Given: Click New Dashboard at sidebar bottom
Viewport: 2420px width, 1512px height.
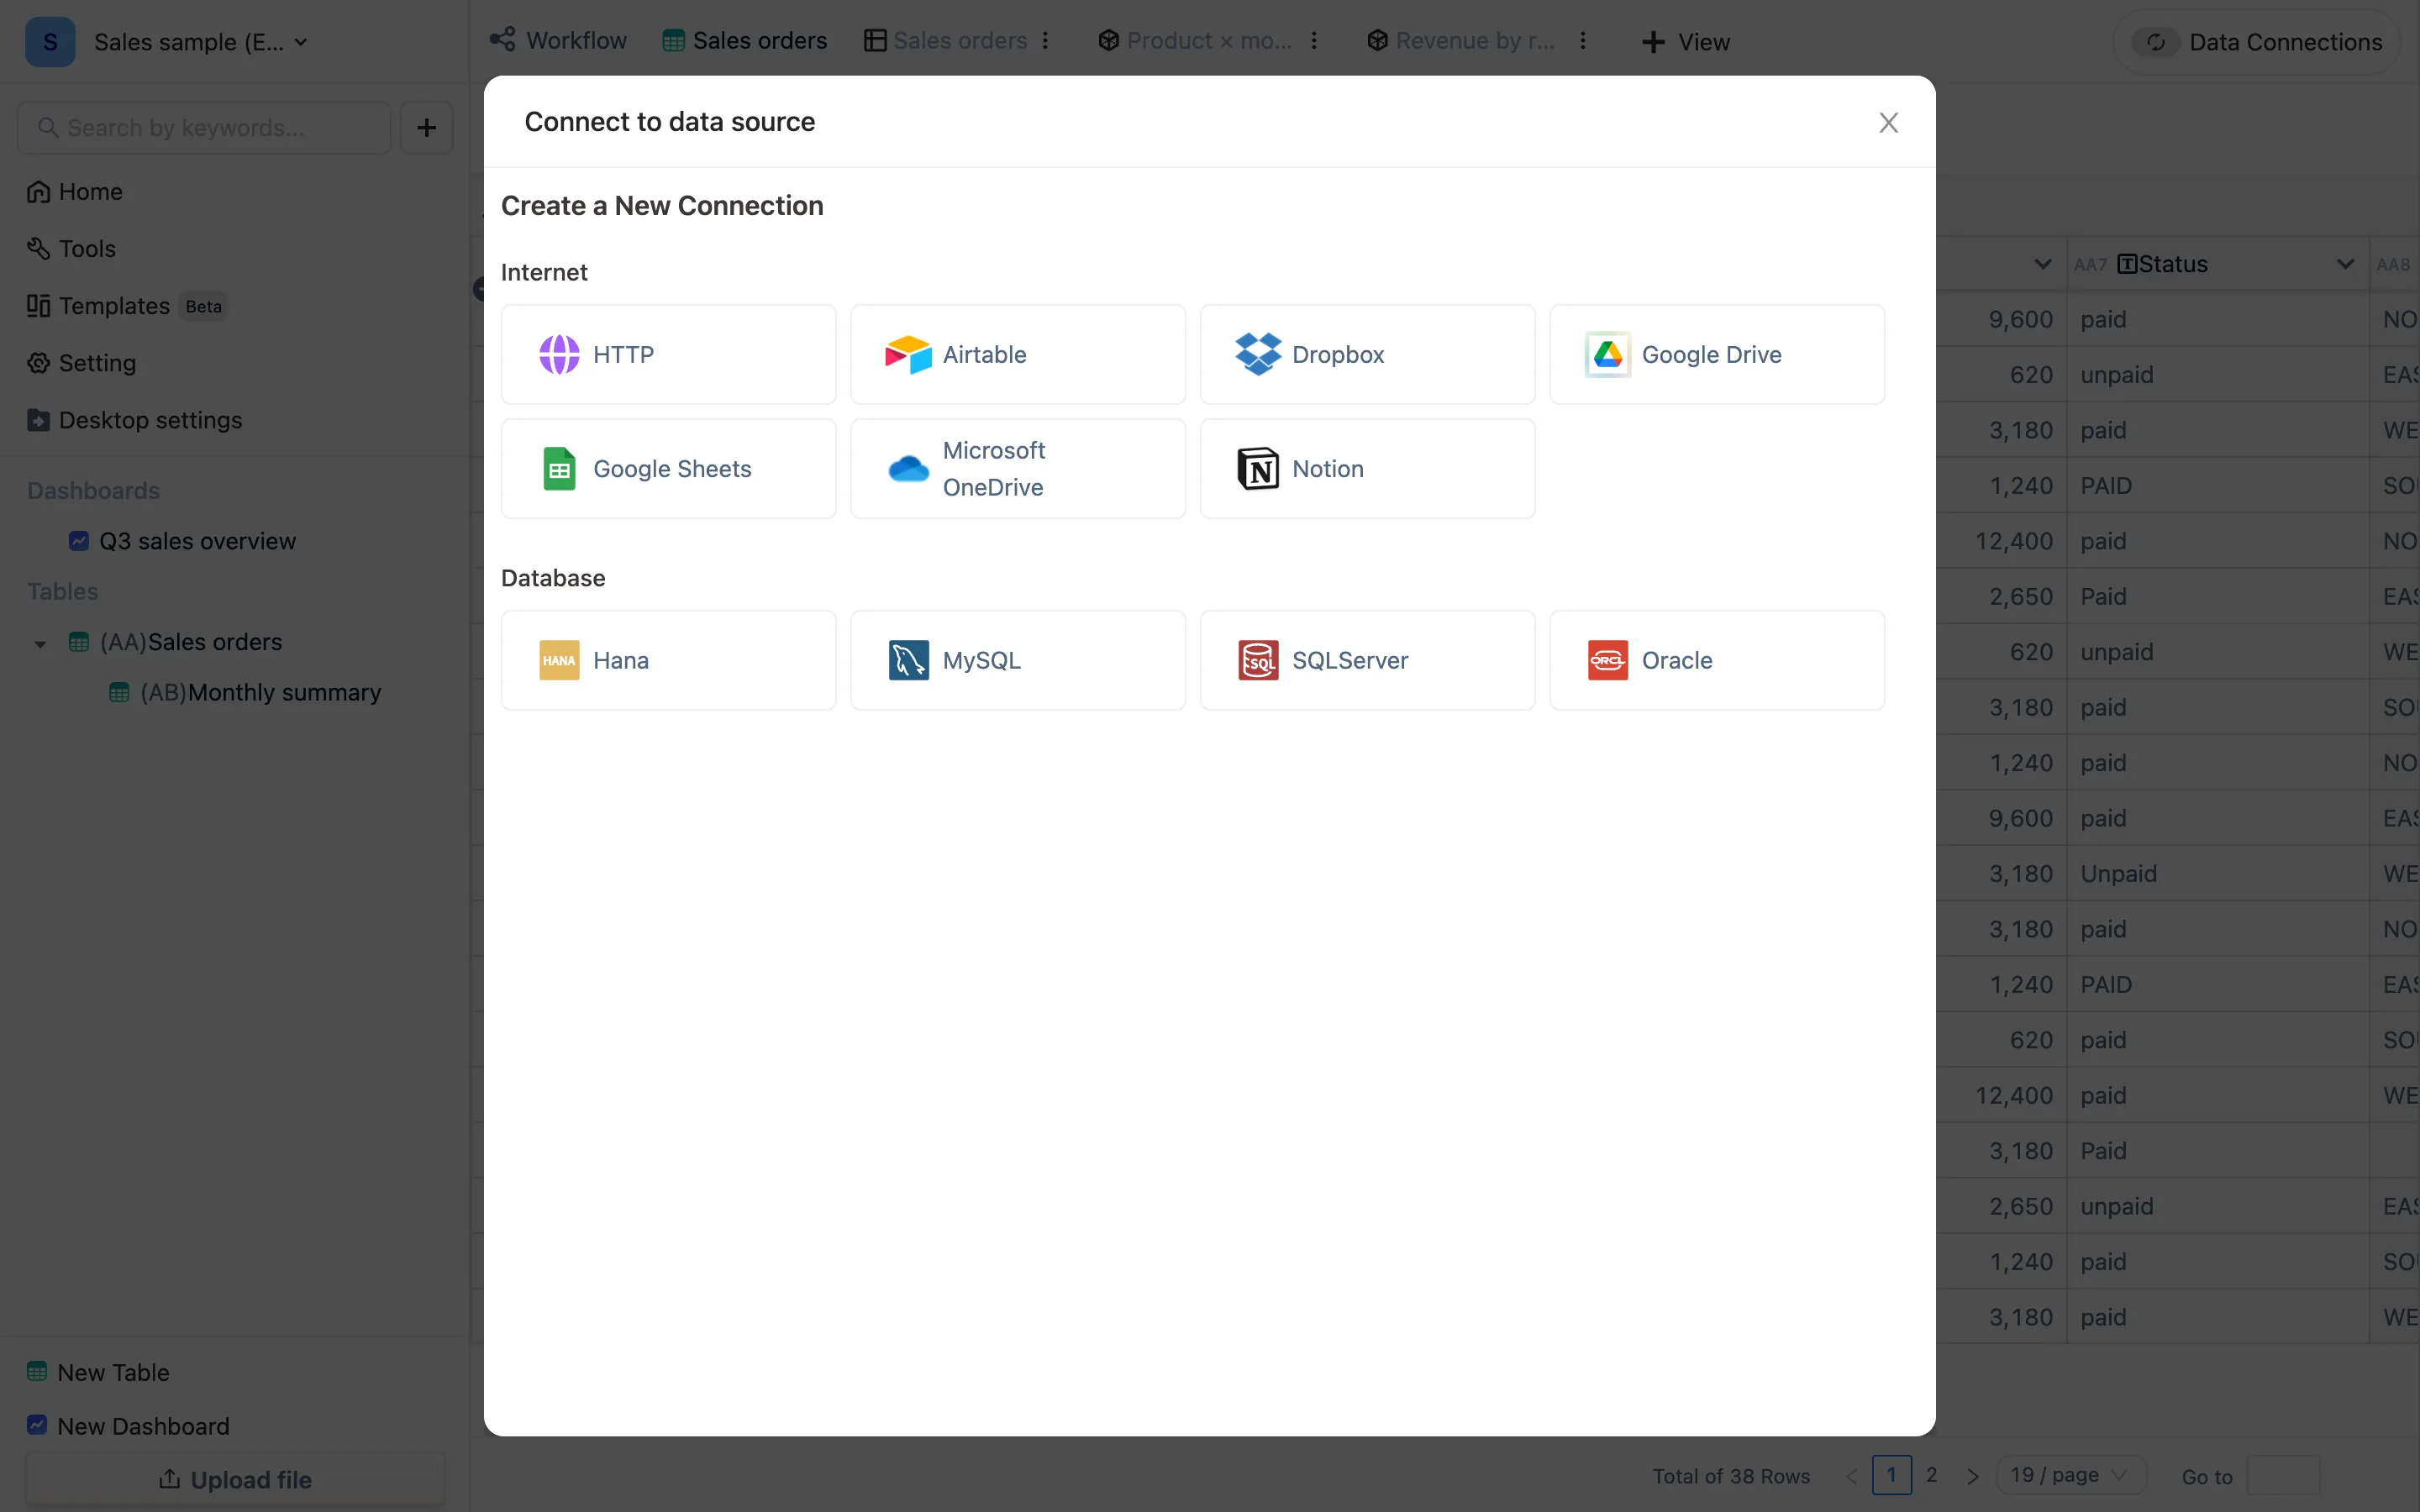Looking at the screenshot, I should coord(128,1426).
